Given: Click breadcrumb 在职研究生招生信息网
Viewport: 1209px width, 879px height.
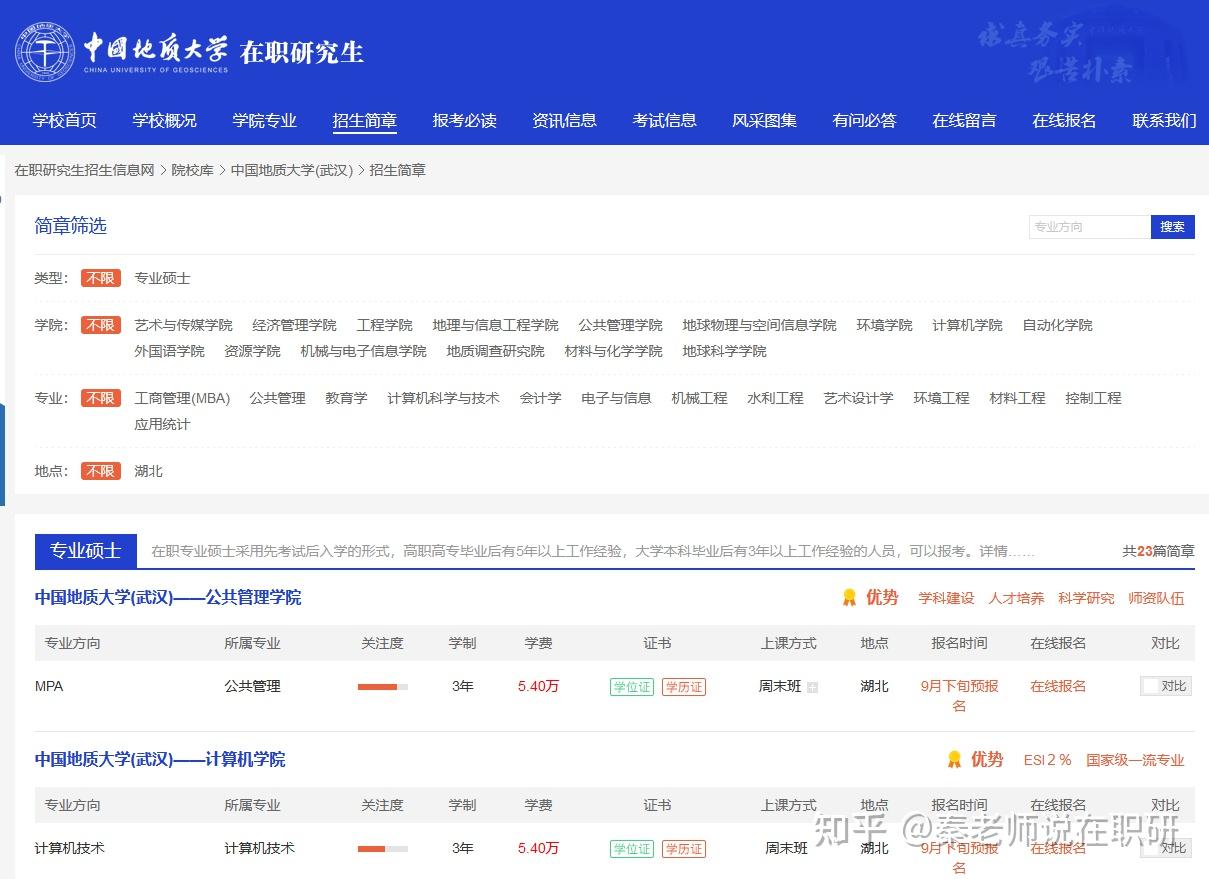Looking at the screenshot, I should [84, 170].
